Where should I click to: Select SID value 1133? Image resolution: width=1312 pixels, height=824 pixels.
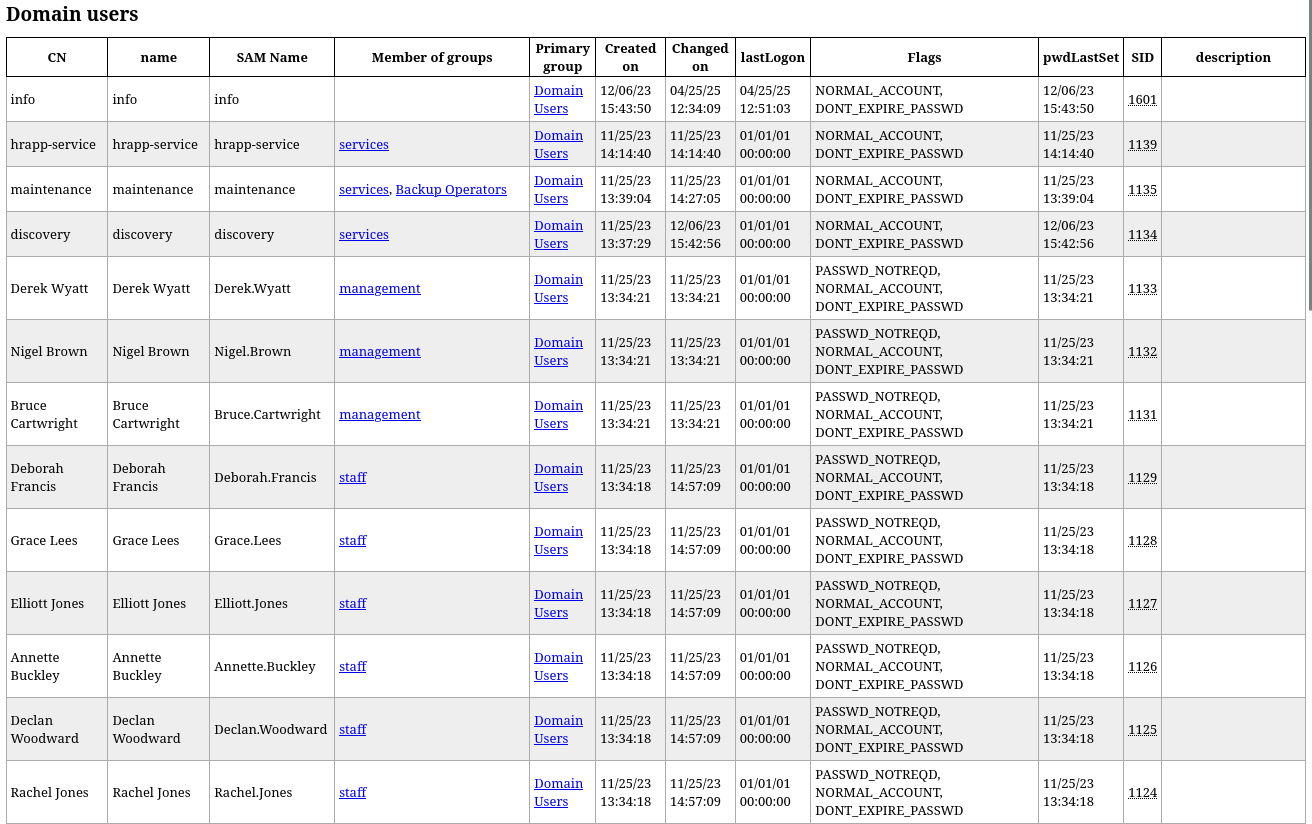pyautogui.click(x=1142, y=288)
